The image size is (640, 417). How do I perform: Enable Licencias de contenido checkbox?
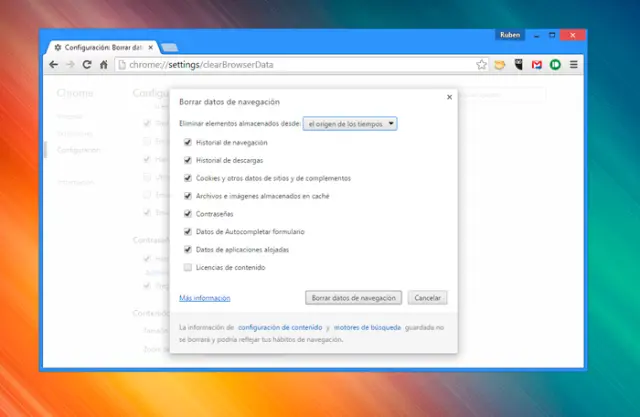tap(188, 268)
